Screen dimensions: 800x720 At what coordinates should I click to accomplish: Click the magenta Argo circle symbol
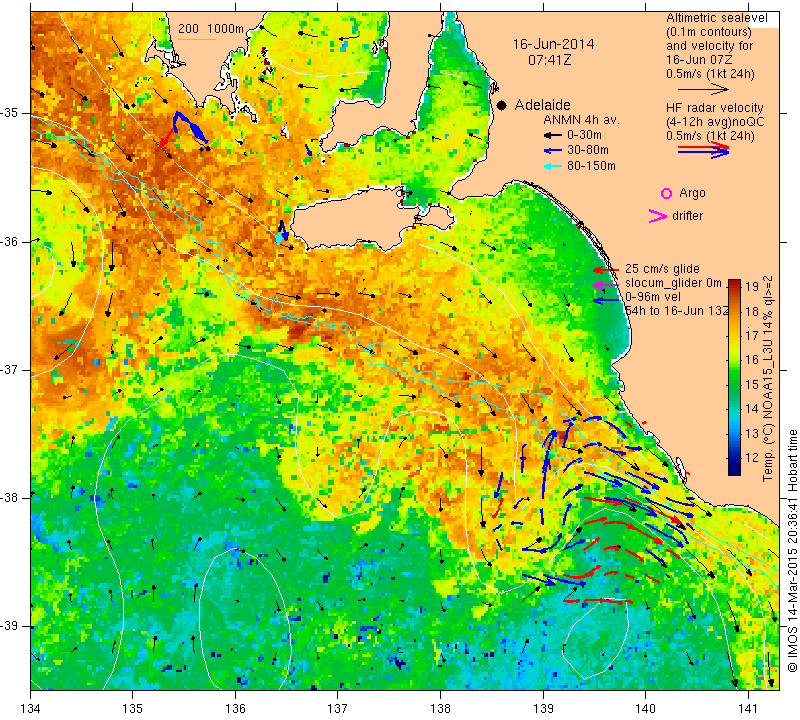tap(666, 193)
